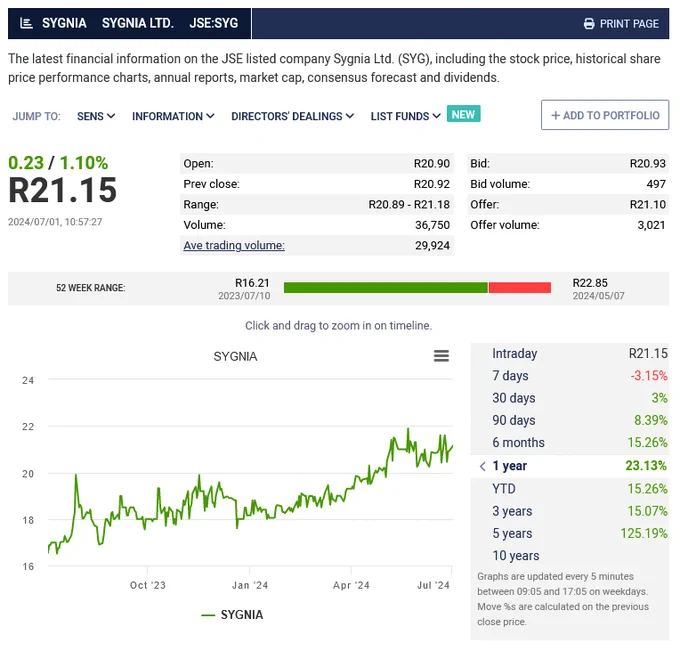Viewport: 680px width, 651px height.
Task: Click the SYGNIA tab in header
Action: (x=64, y=23)
